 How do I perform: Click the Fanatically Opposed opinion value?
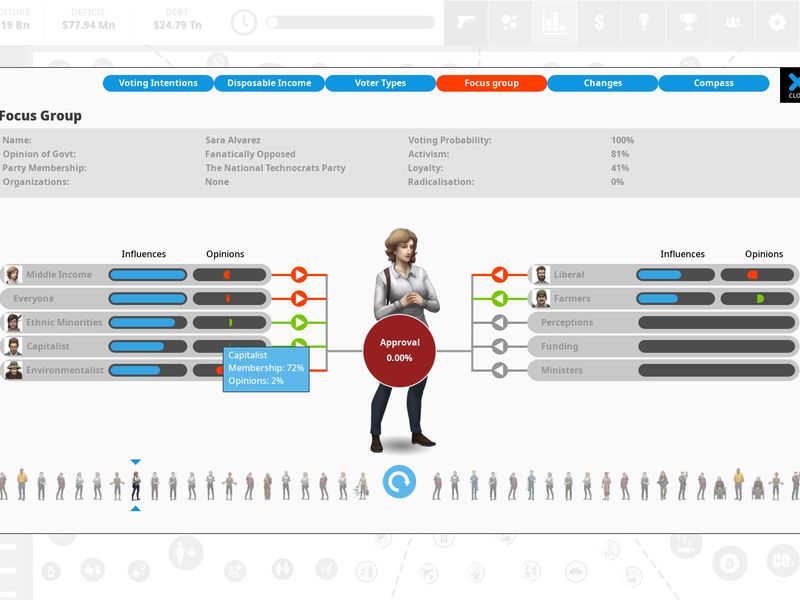[x=250, y=154]
